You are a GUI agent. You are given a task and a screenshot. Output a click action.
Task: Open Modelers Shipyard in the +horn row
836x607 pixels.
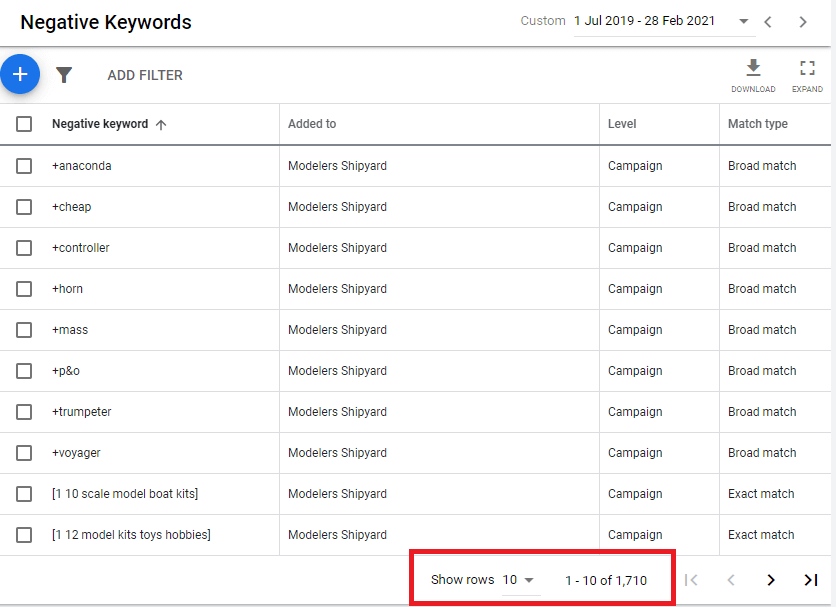click(x=337, y=289)
